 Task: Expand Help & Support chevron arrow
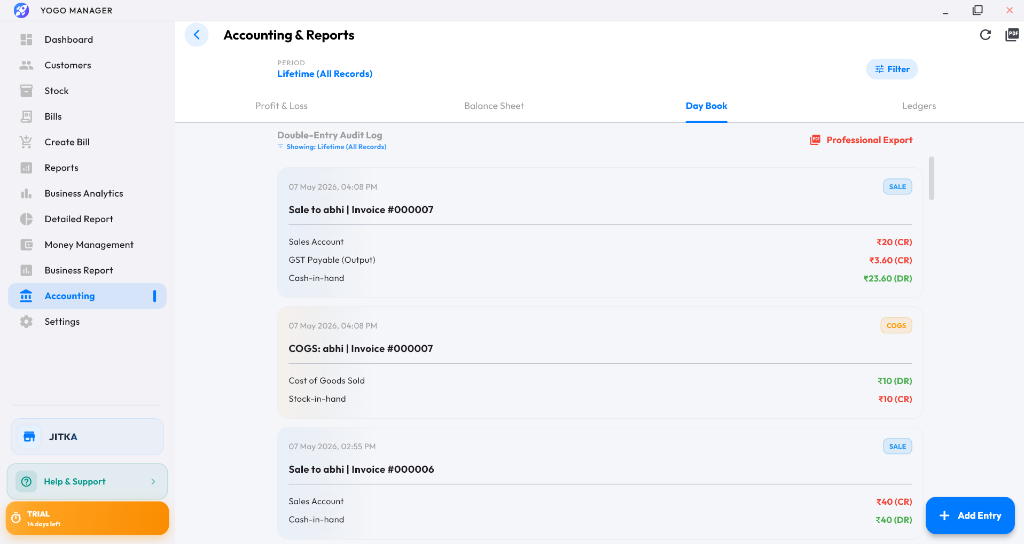click(153, 482)
